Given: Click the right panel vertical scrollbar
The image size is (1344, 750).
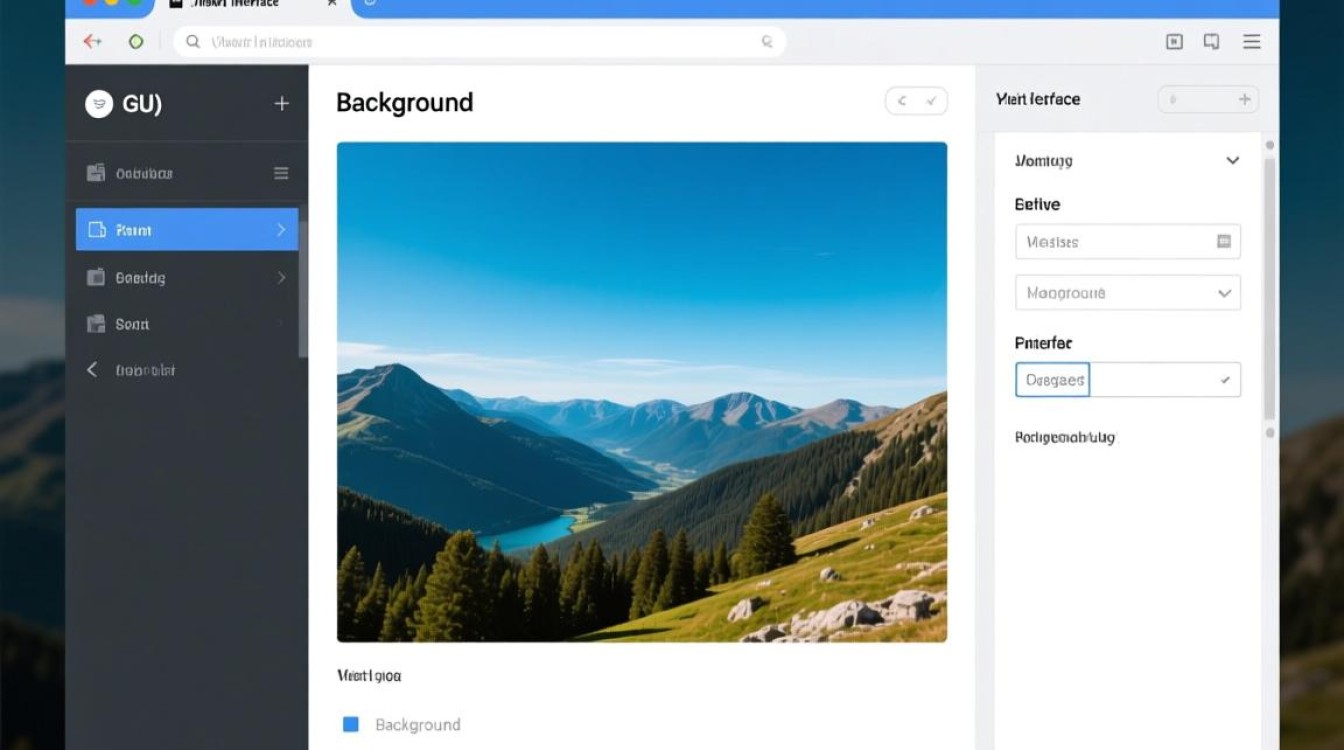Looking at the screenshot, I should pos(1270,290).
